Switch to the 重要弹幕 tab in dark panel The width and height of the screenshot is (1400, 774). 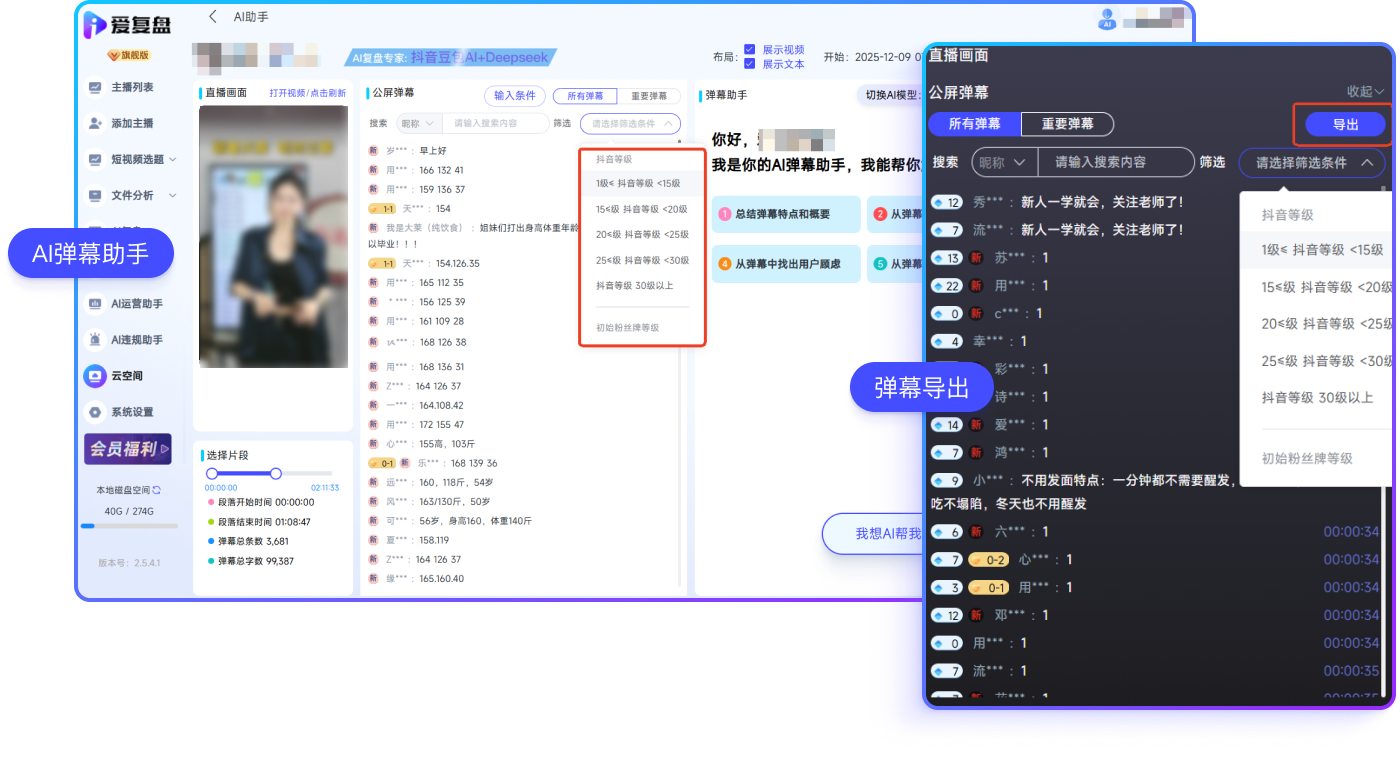[1067, 124]
